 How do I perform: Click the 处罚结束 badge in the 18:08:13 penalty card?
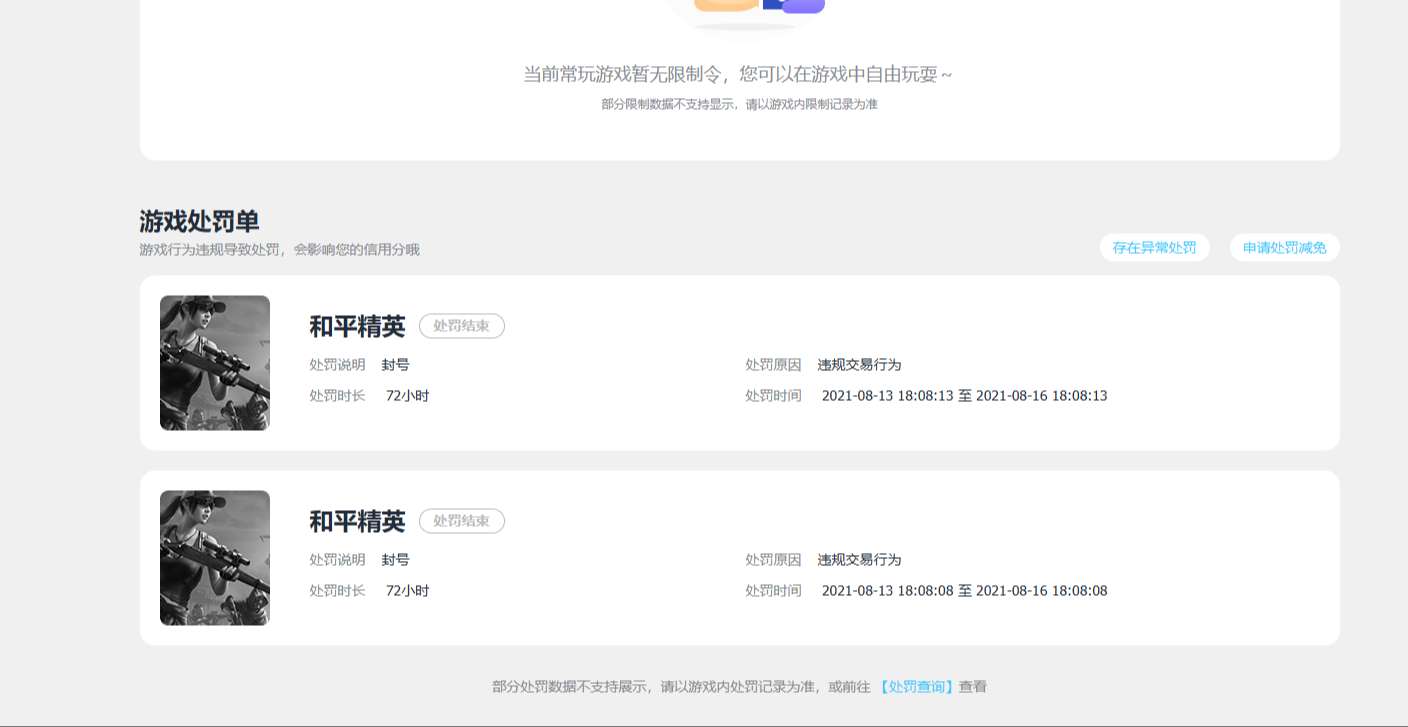[462, 326]
